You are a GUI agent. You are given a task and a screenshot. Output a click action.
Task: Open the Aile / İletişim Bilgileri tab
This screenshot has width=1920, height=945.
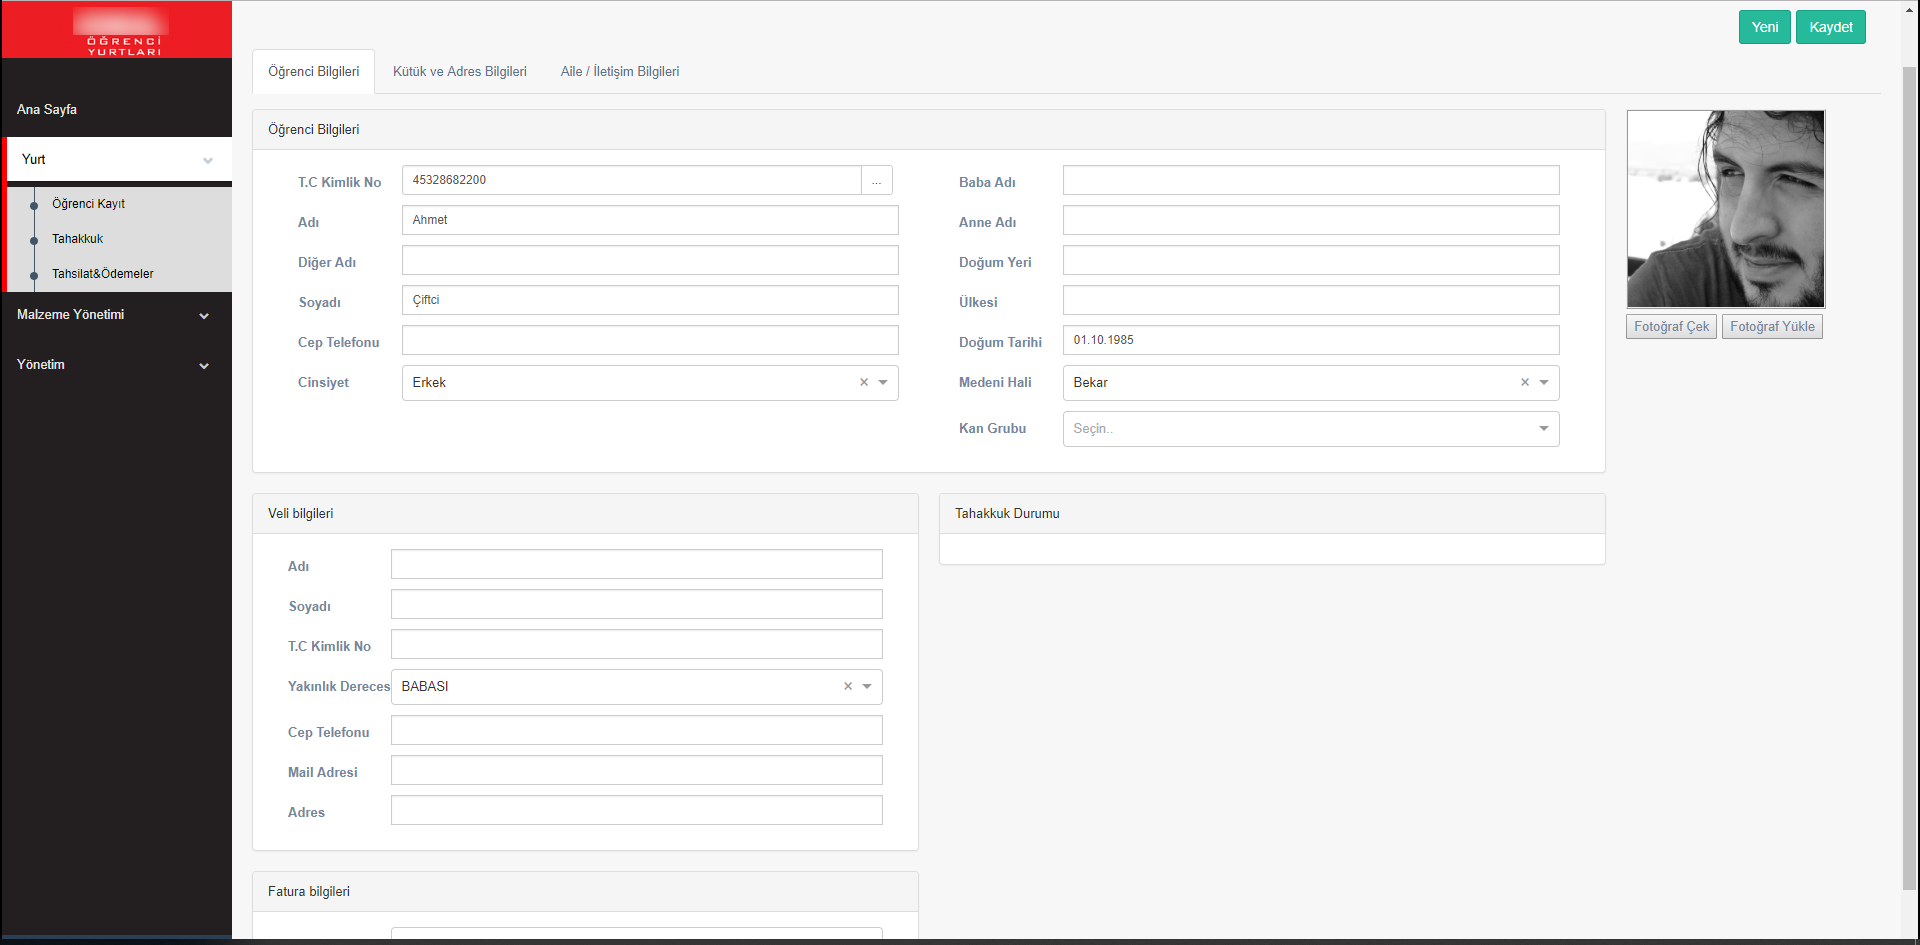[619, 72]
